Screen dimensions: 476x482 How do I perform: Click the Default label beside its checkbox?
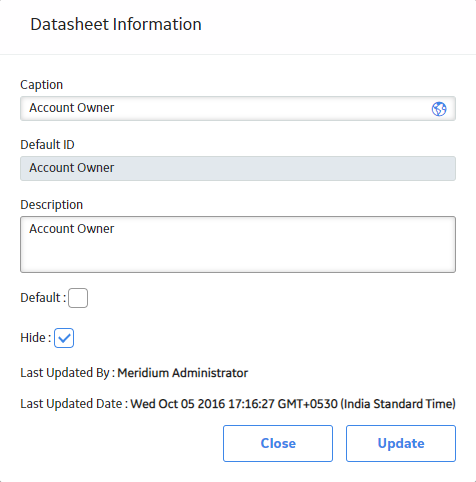tap(43, 298)
